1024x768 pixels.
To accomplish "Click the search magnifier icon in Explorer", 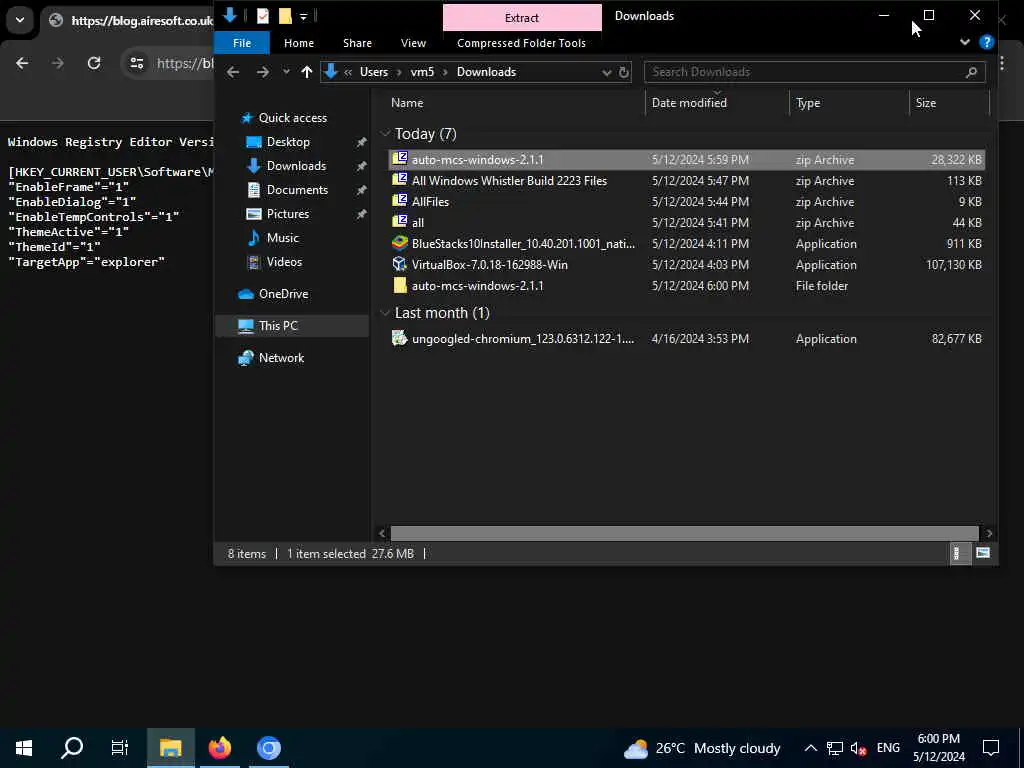I will [971, 72].
